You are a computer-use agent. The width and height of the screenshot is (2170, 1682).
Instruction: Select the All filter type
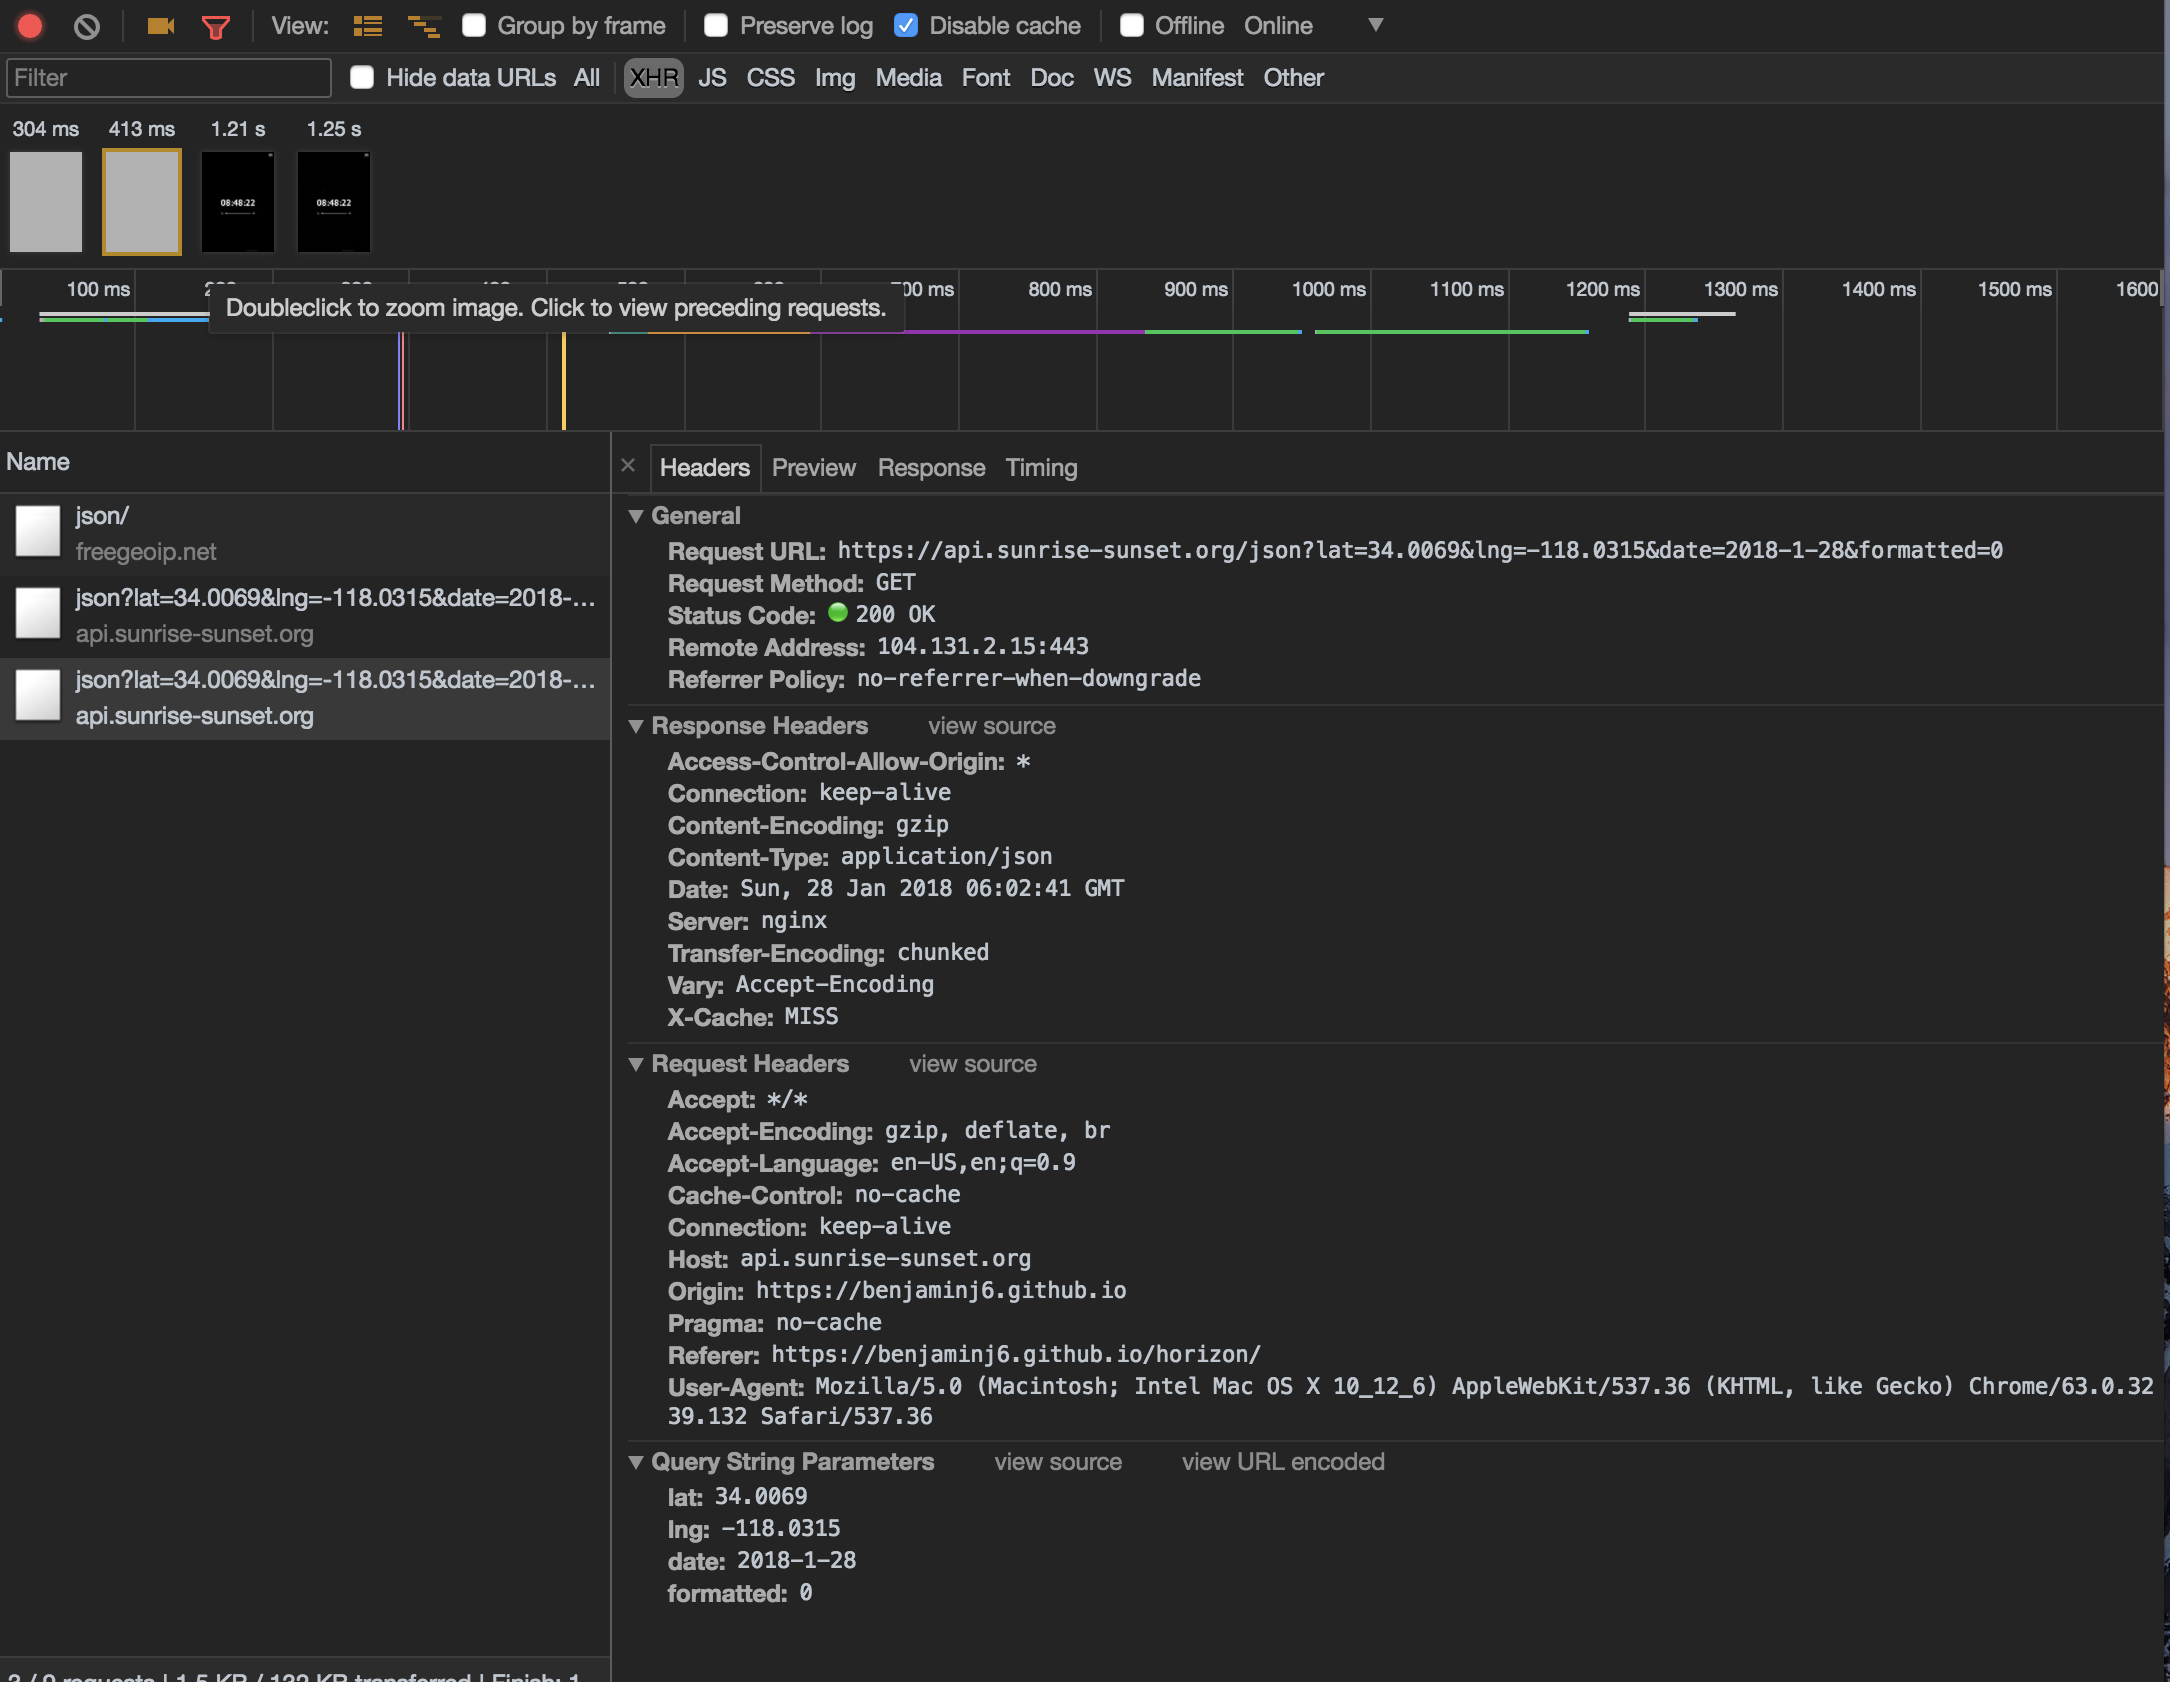587,78
